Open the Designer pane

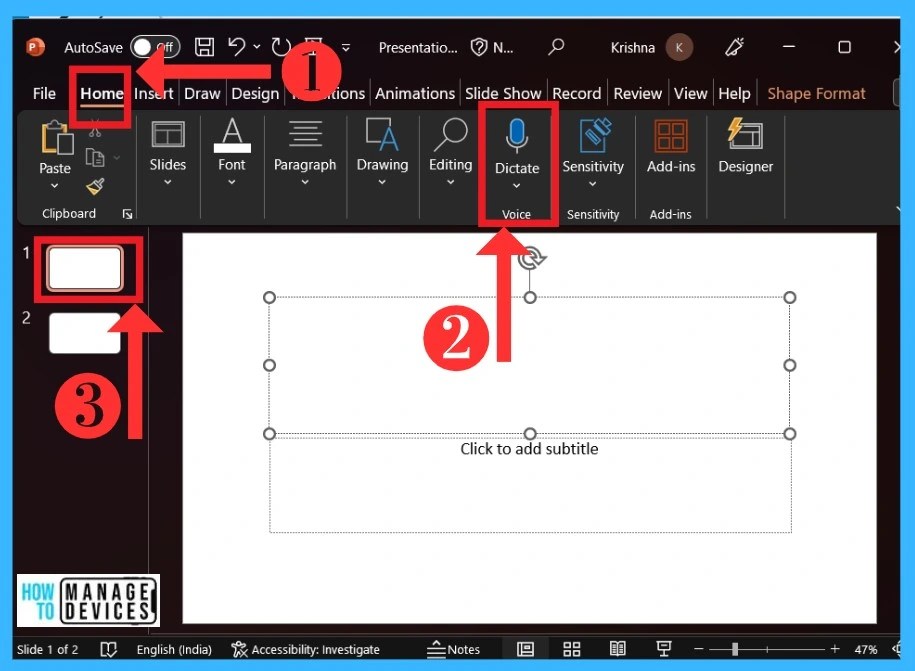745,150
